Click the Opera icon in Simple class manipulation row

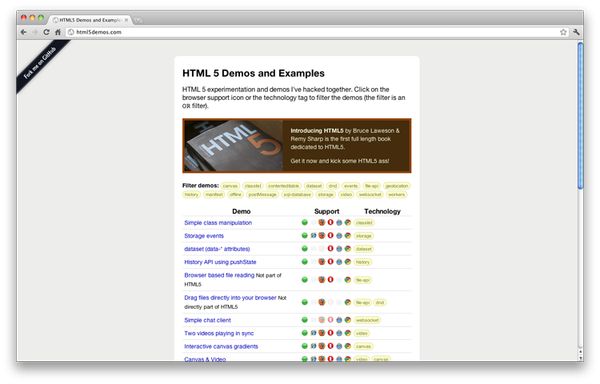(x=330, y=222)
